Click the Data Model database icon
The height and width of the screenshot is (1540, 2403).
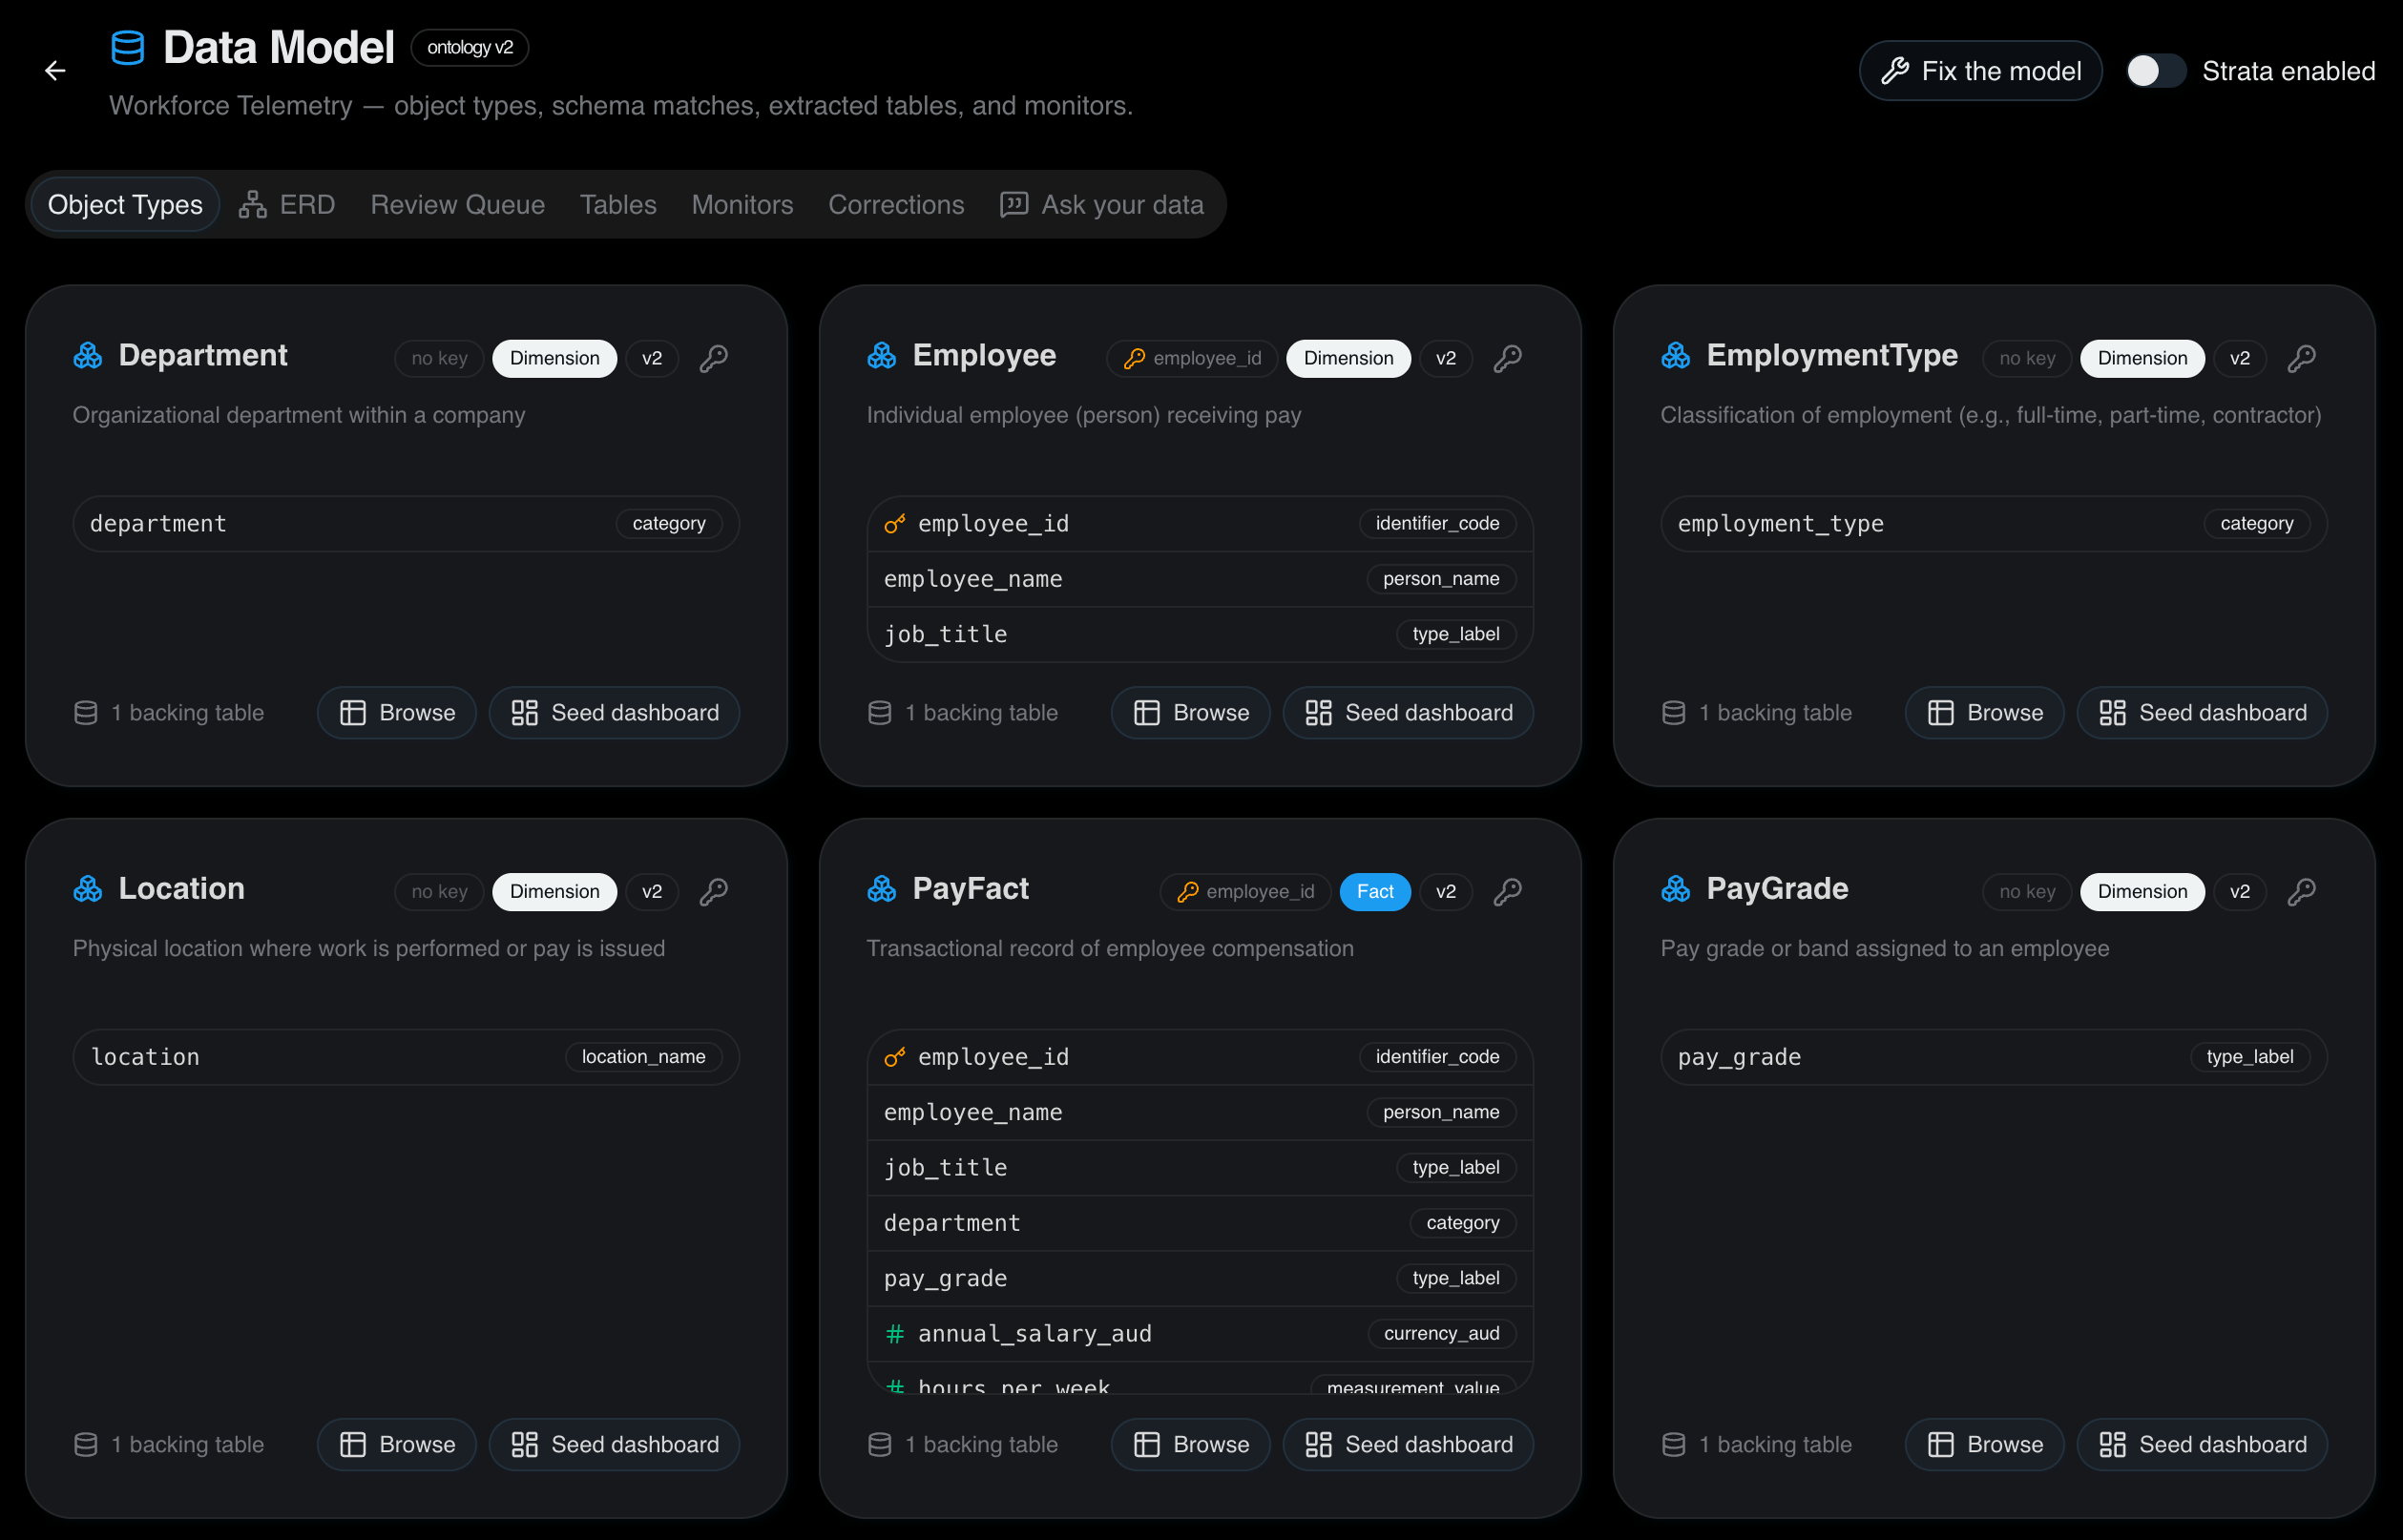[128, 48]
